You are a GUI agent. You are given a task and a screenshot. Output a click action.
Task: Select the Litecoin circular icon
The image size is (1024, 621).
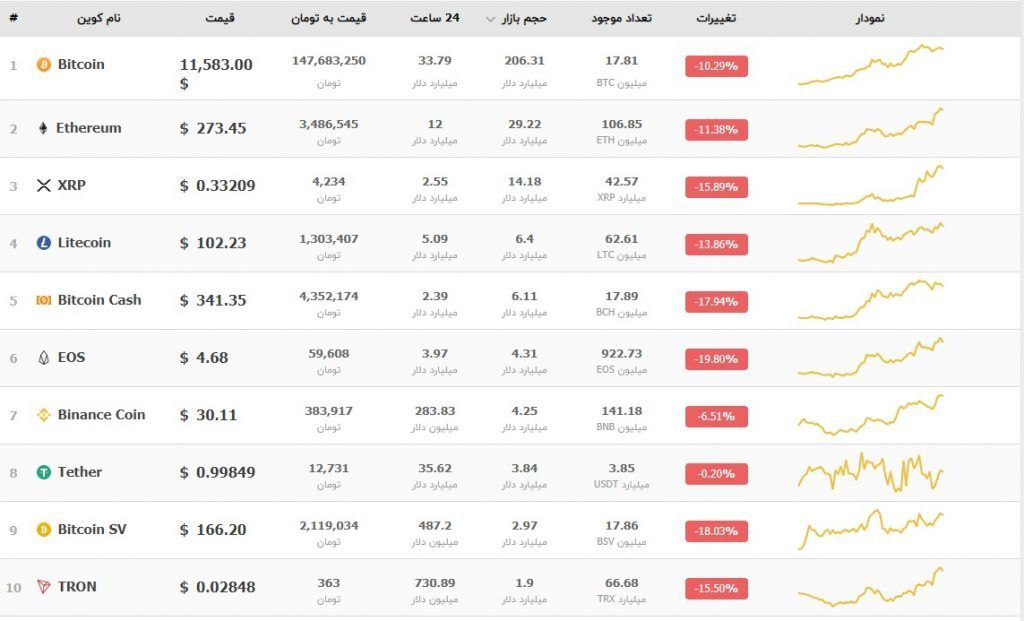point(42,243)
